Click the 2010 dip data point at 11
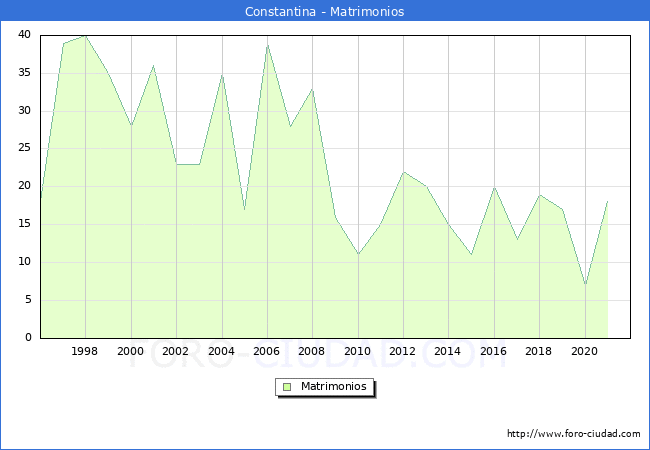 [358, 254]
